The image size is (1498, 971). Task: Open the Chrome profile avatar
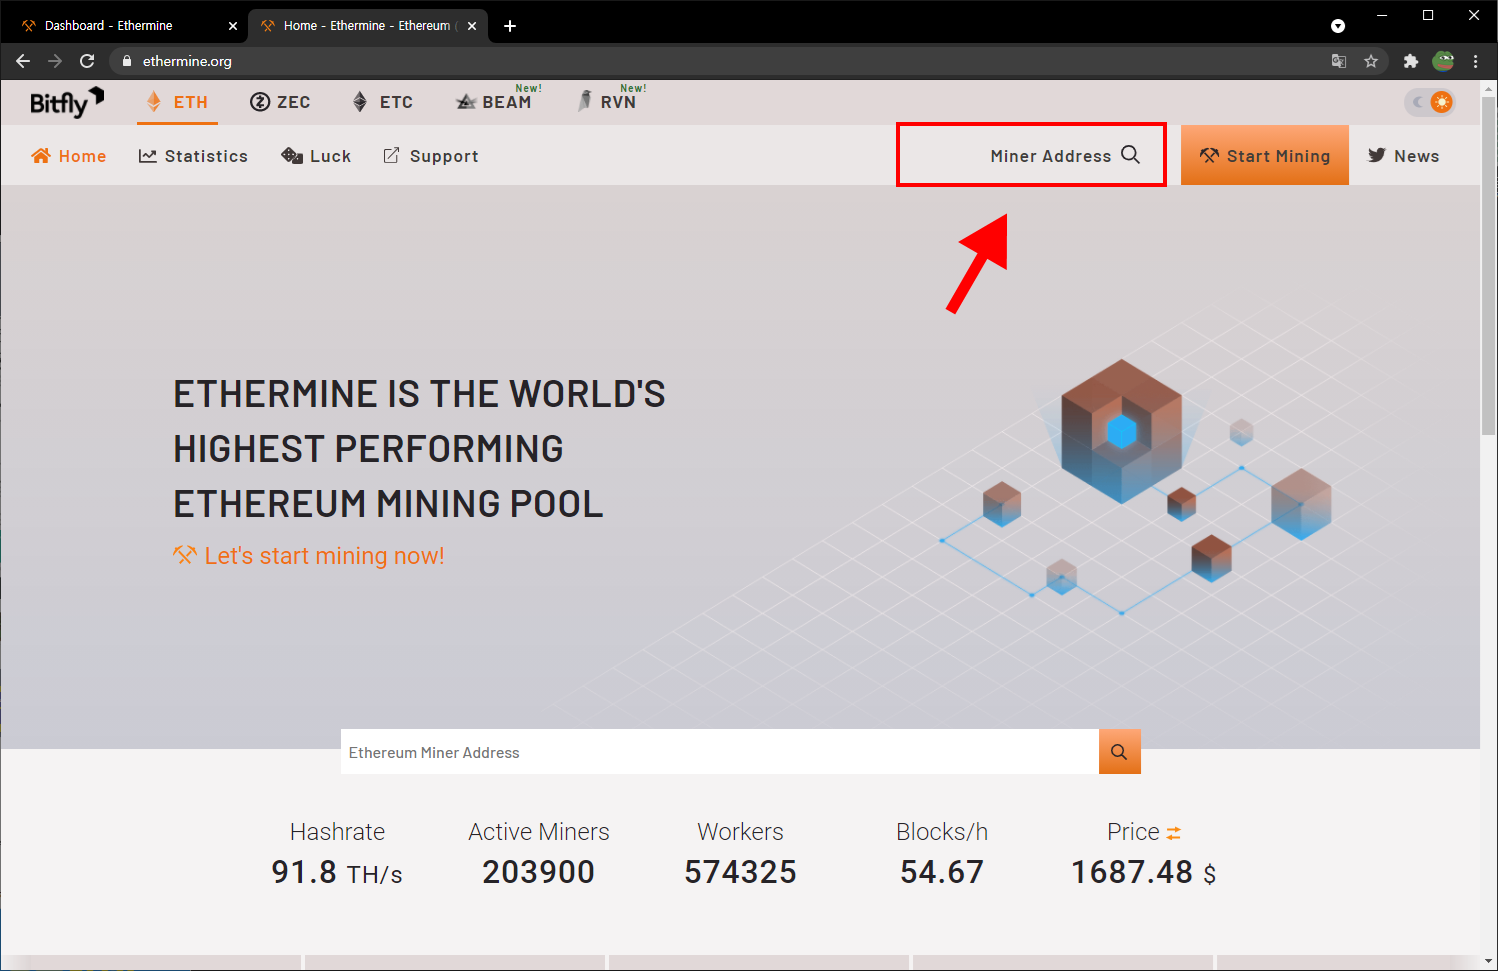point(1443,61)
